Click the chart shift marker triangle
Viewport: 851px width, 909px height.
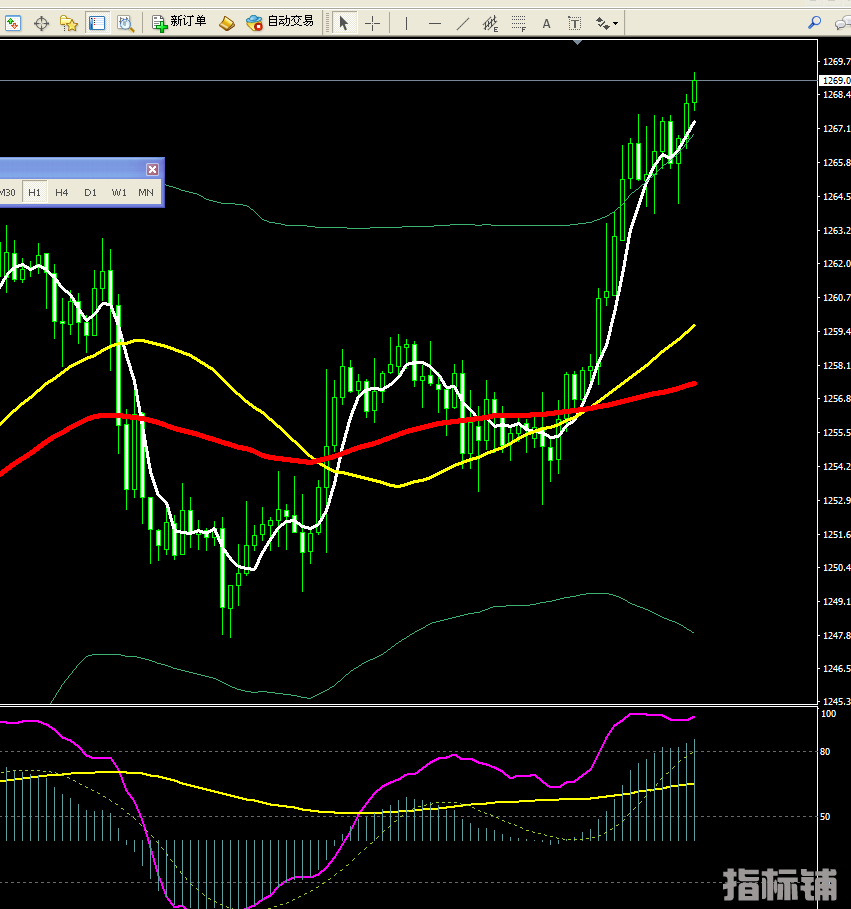click(578, 42)
